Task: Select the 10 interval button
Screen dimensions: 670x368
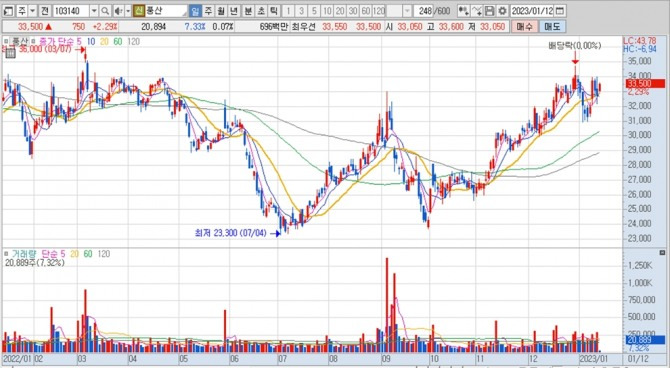Action: point(327,11)
